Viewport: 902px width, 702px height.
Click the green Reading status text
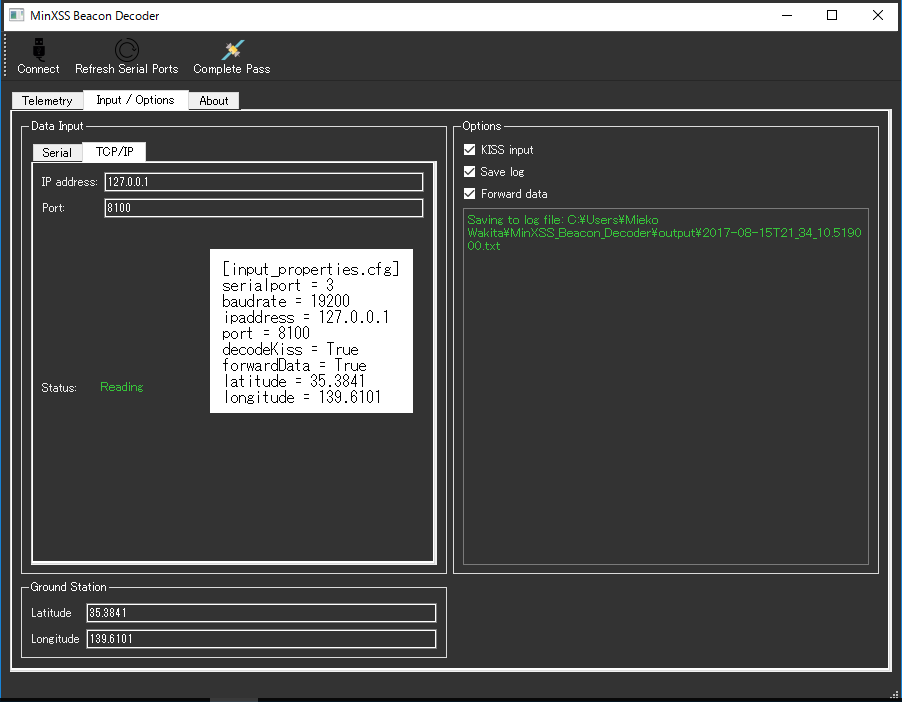[x=121, y=387]
